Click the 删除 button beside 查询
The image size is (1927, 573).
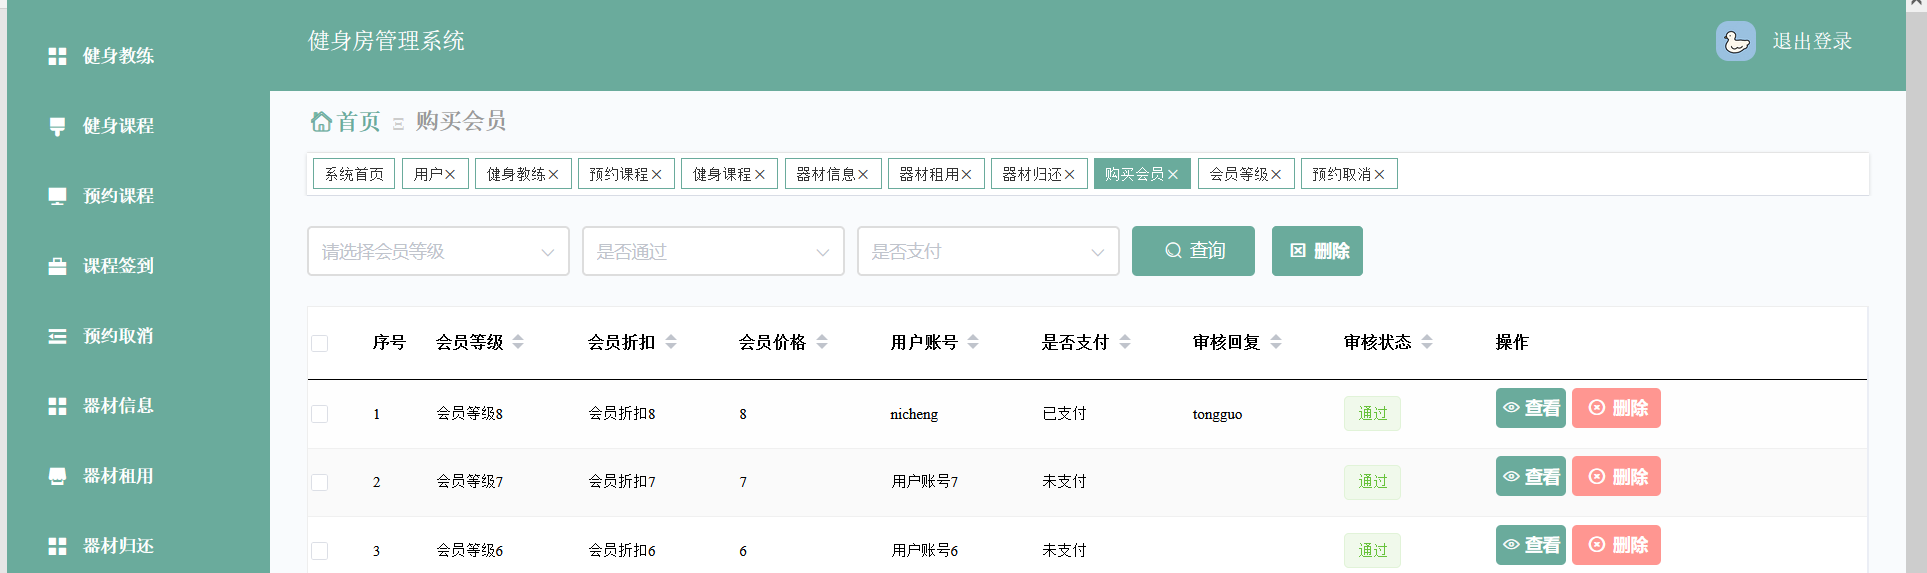1317,251
